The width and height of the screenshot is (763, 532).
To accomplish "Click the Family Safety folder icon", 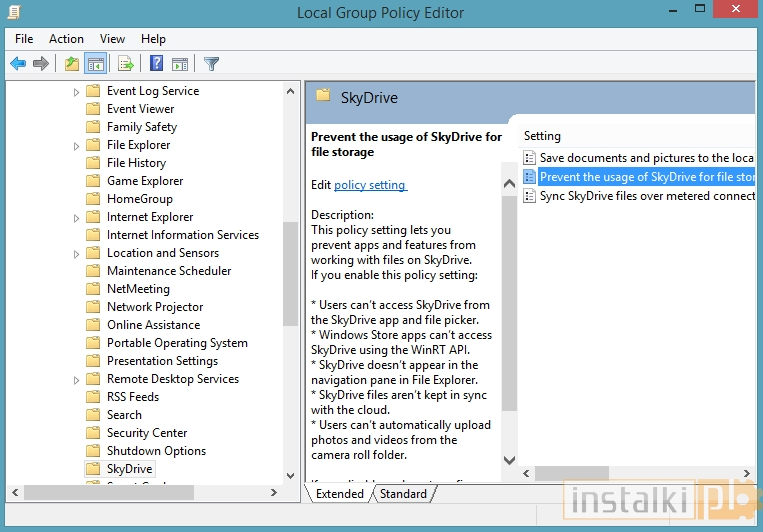I will pyautogui.click(x=93, y=127).
